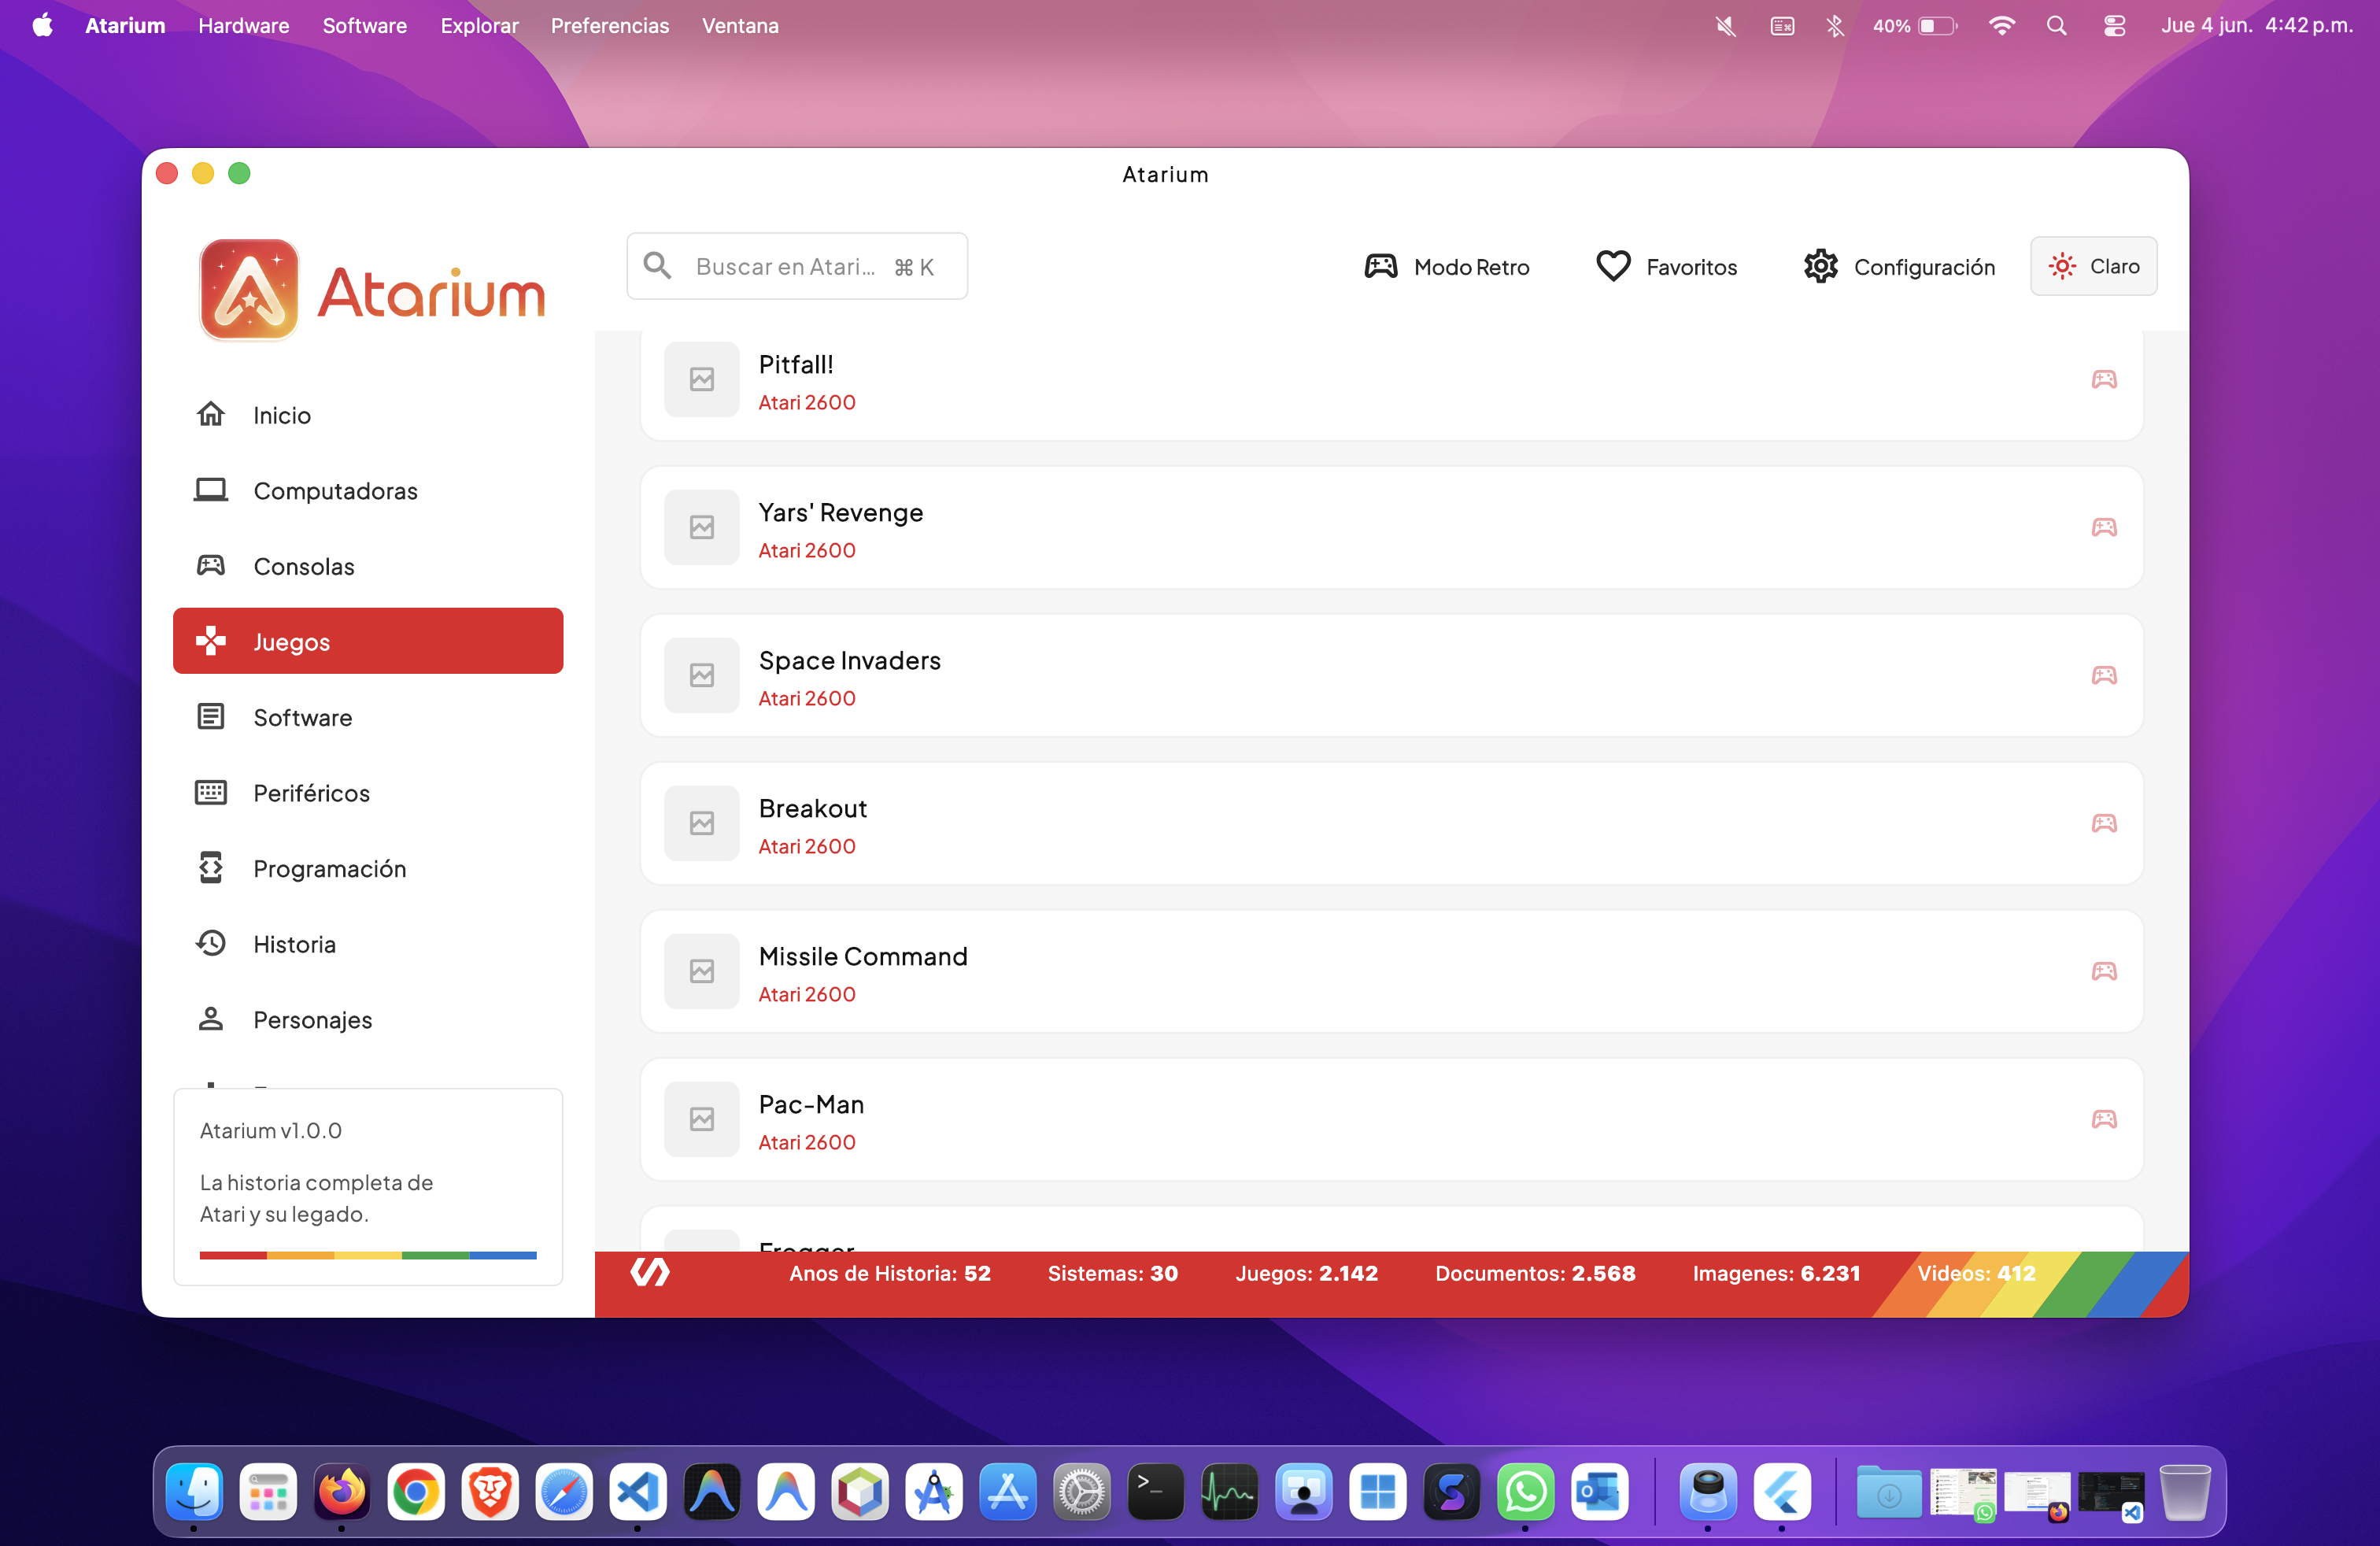Click the Imagenes: 6.231 status entry
The width and height of the screenshot is (2380, 1546).
coord(1776,1273)
